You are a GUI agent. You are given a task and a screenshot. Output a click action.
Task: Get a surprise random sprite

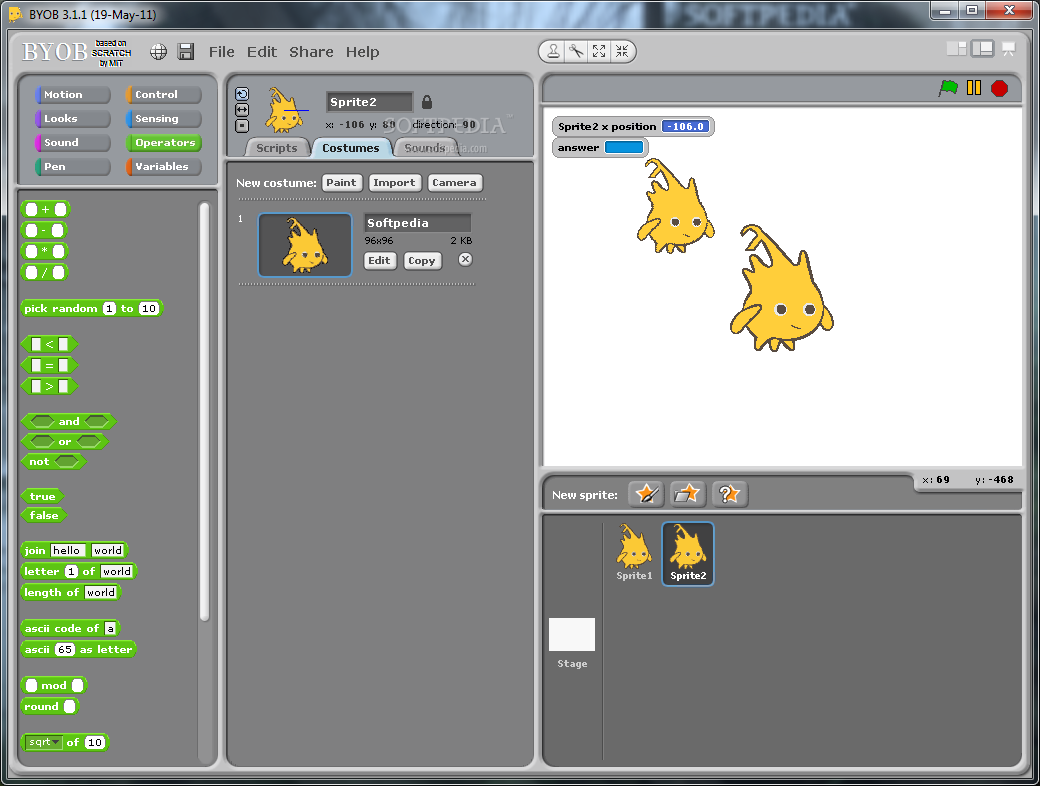click(729, 494)
